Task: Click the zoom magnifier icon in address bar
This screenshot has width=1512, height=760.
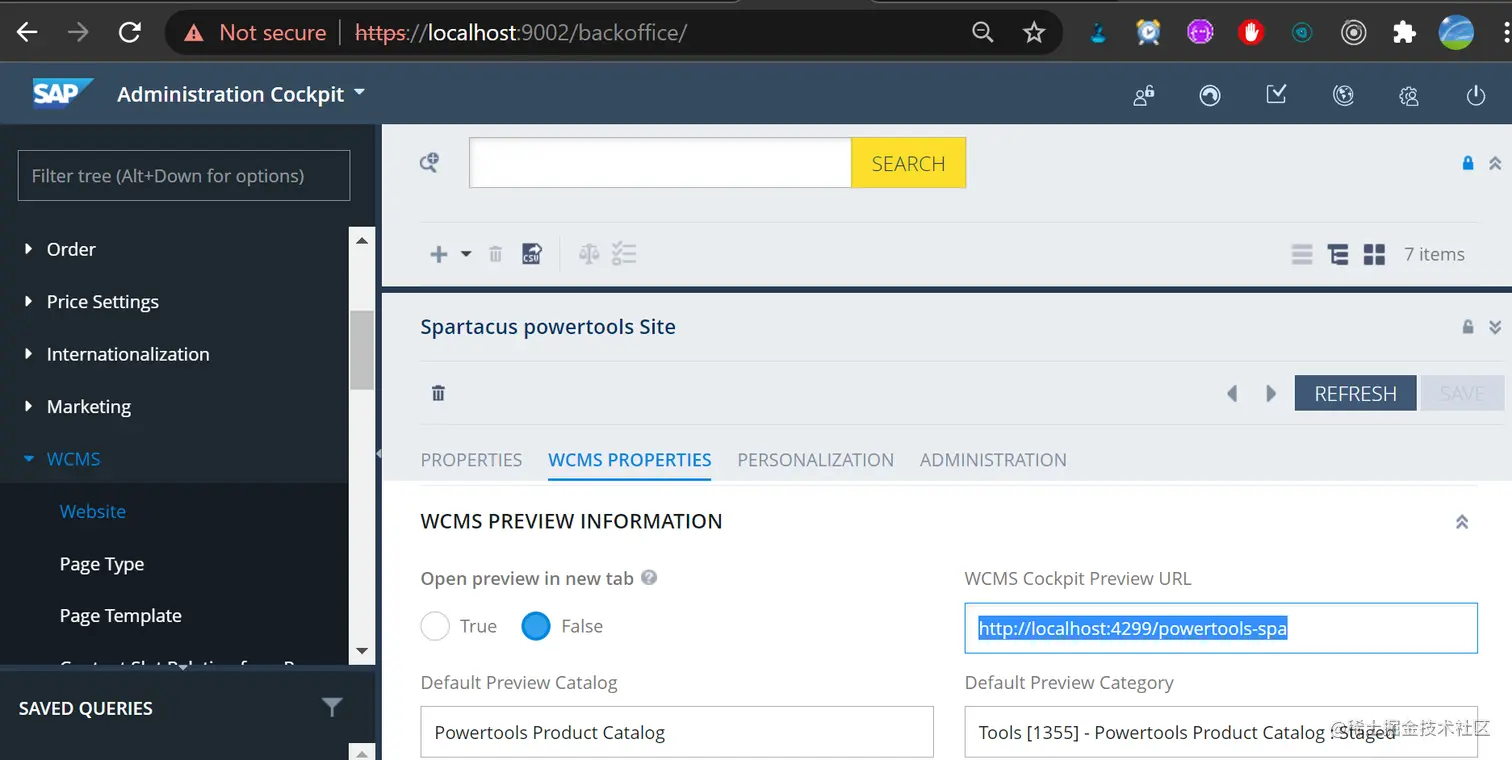Action: coord(983,33)
